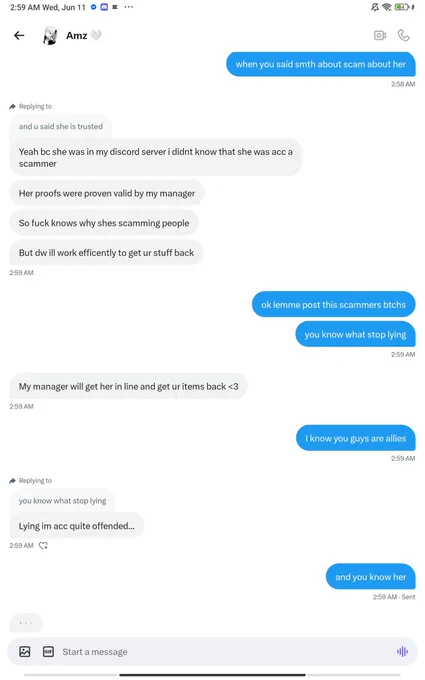Viewport: 425px width, 680px height.
Task: Open Amz profile picture
Action: tap(50, 36)
